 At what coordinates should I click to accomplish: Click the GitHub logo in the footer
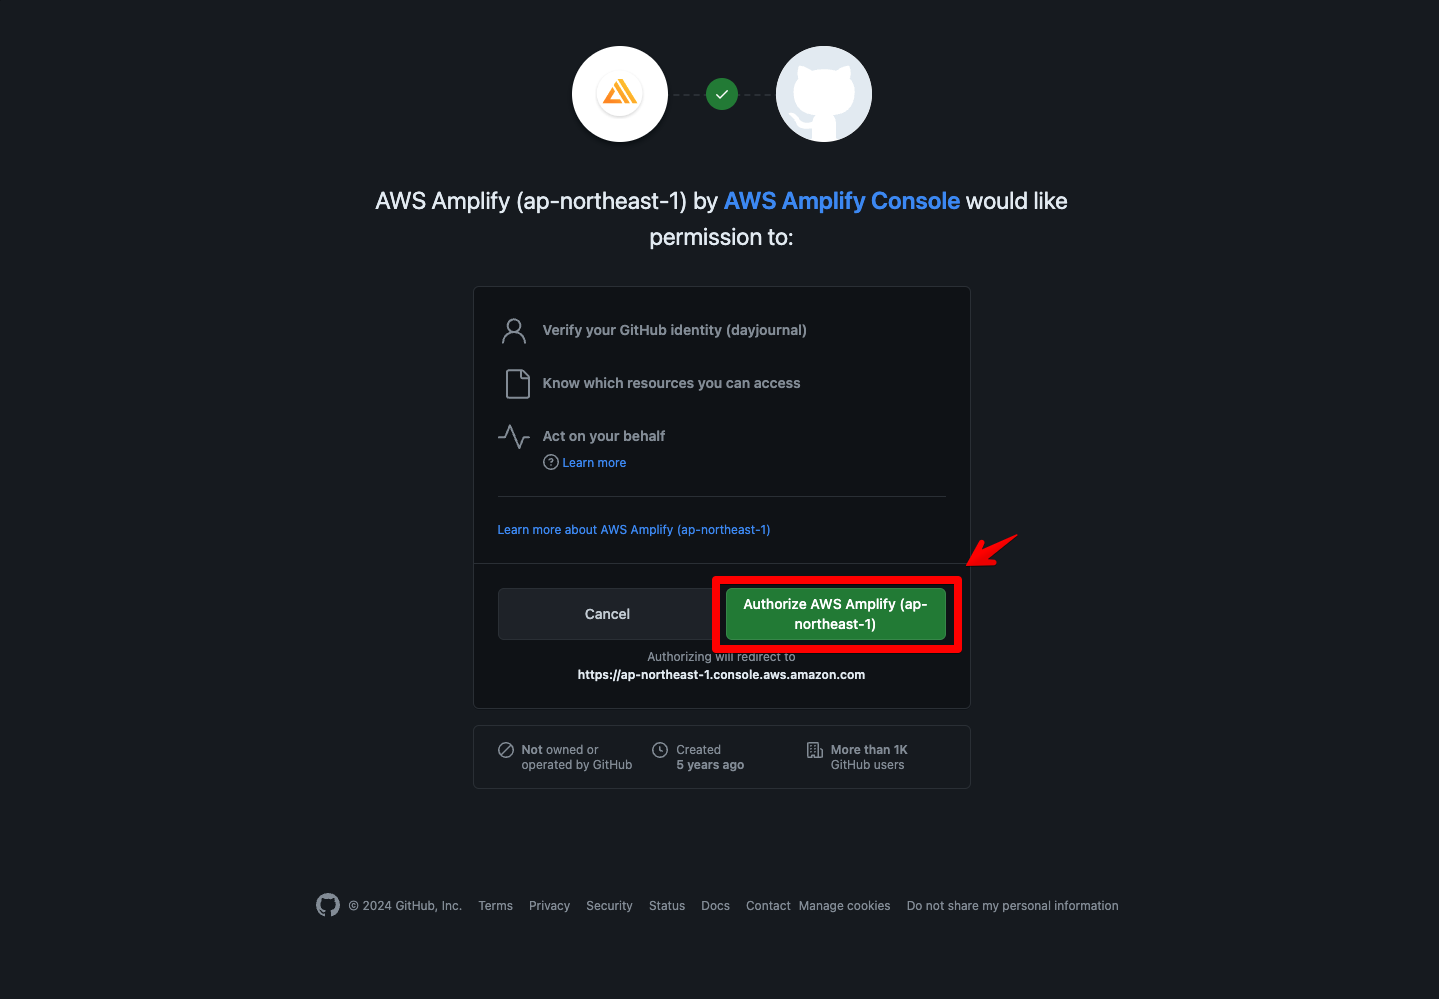pyautogui.click(x=328, y=905)
